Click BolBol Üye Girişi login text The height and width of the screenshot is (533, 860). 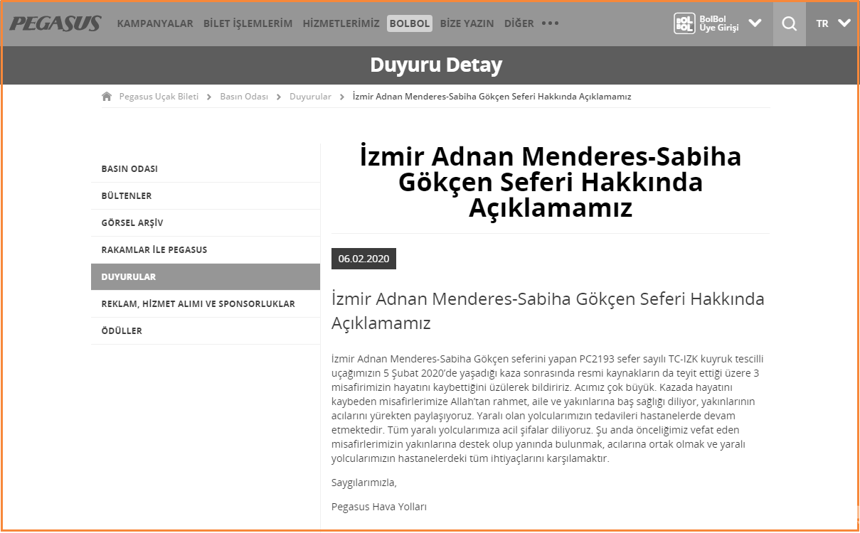pos(718,24)
